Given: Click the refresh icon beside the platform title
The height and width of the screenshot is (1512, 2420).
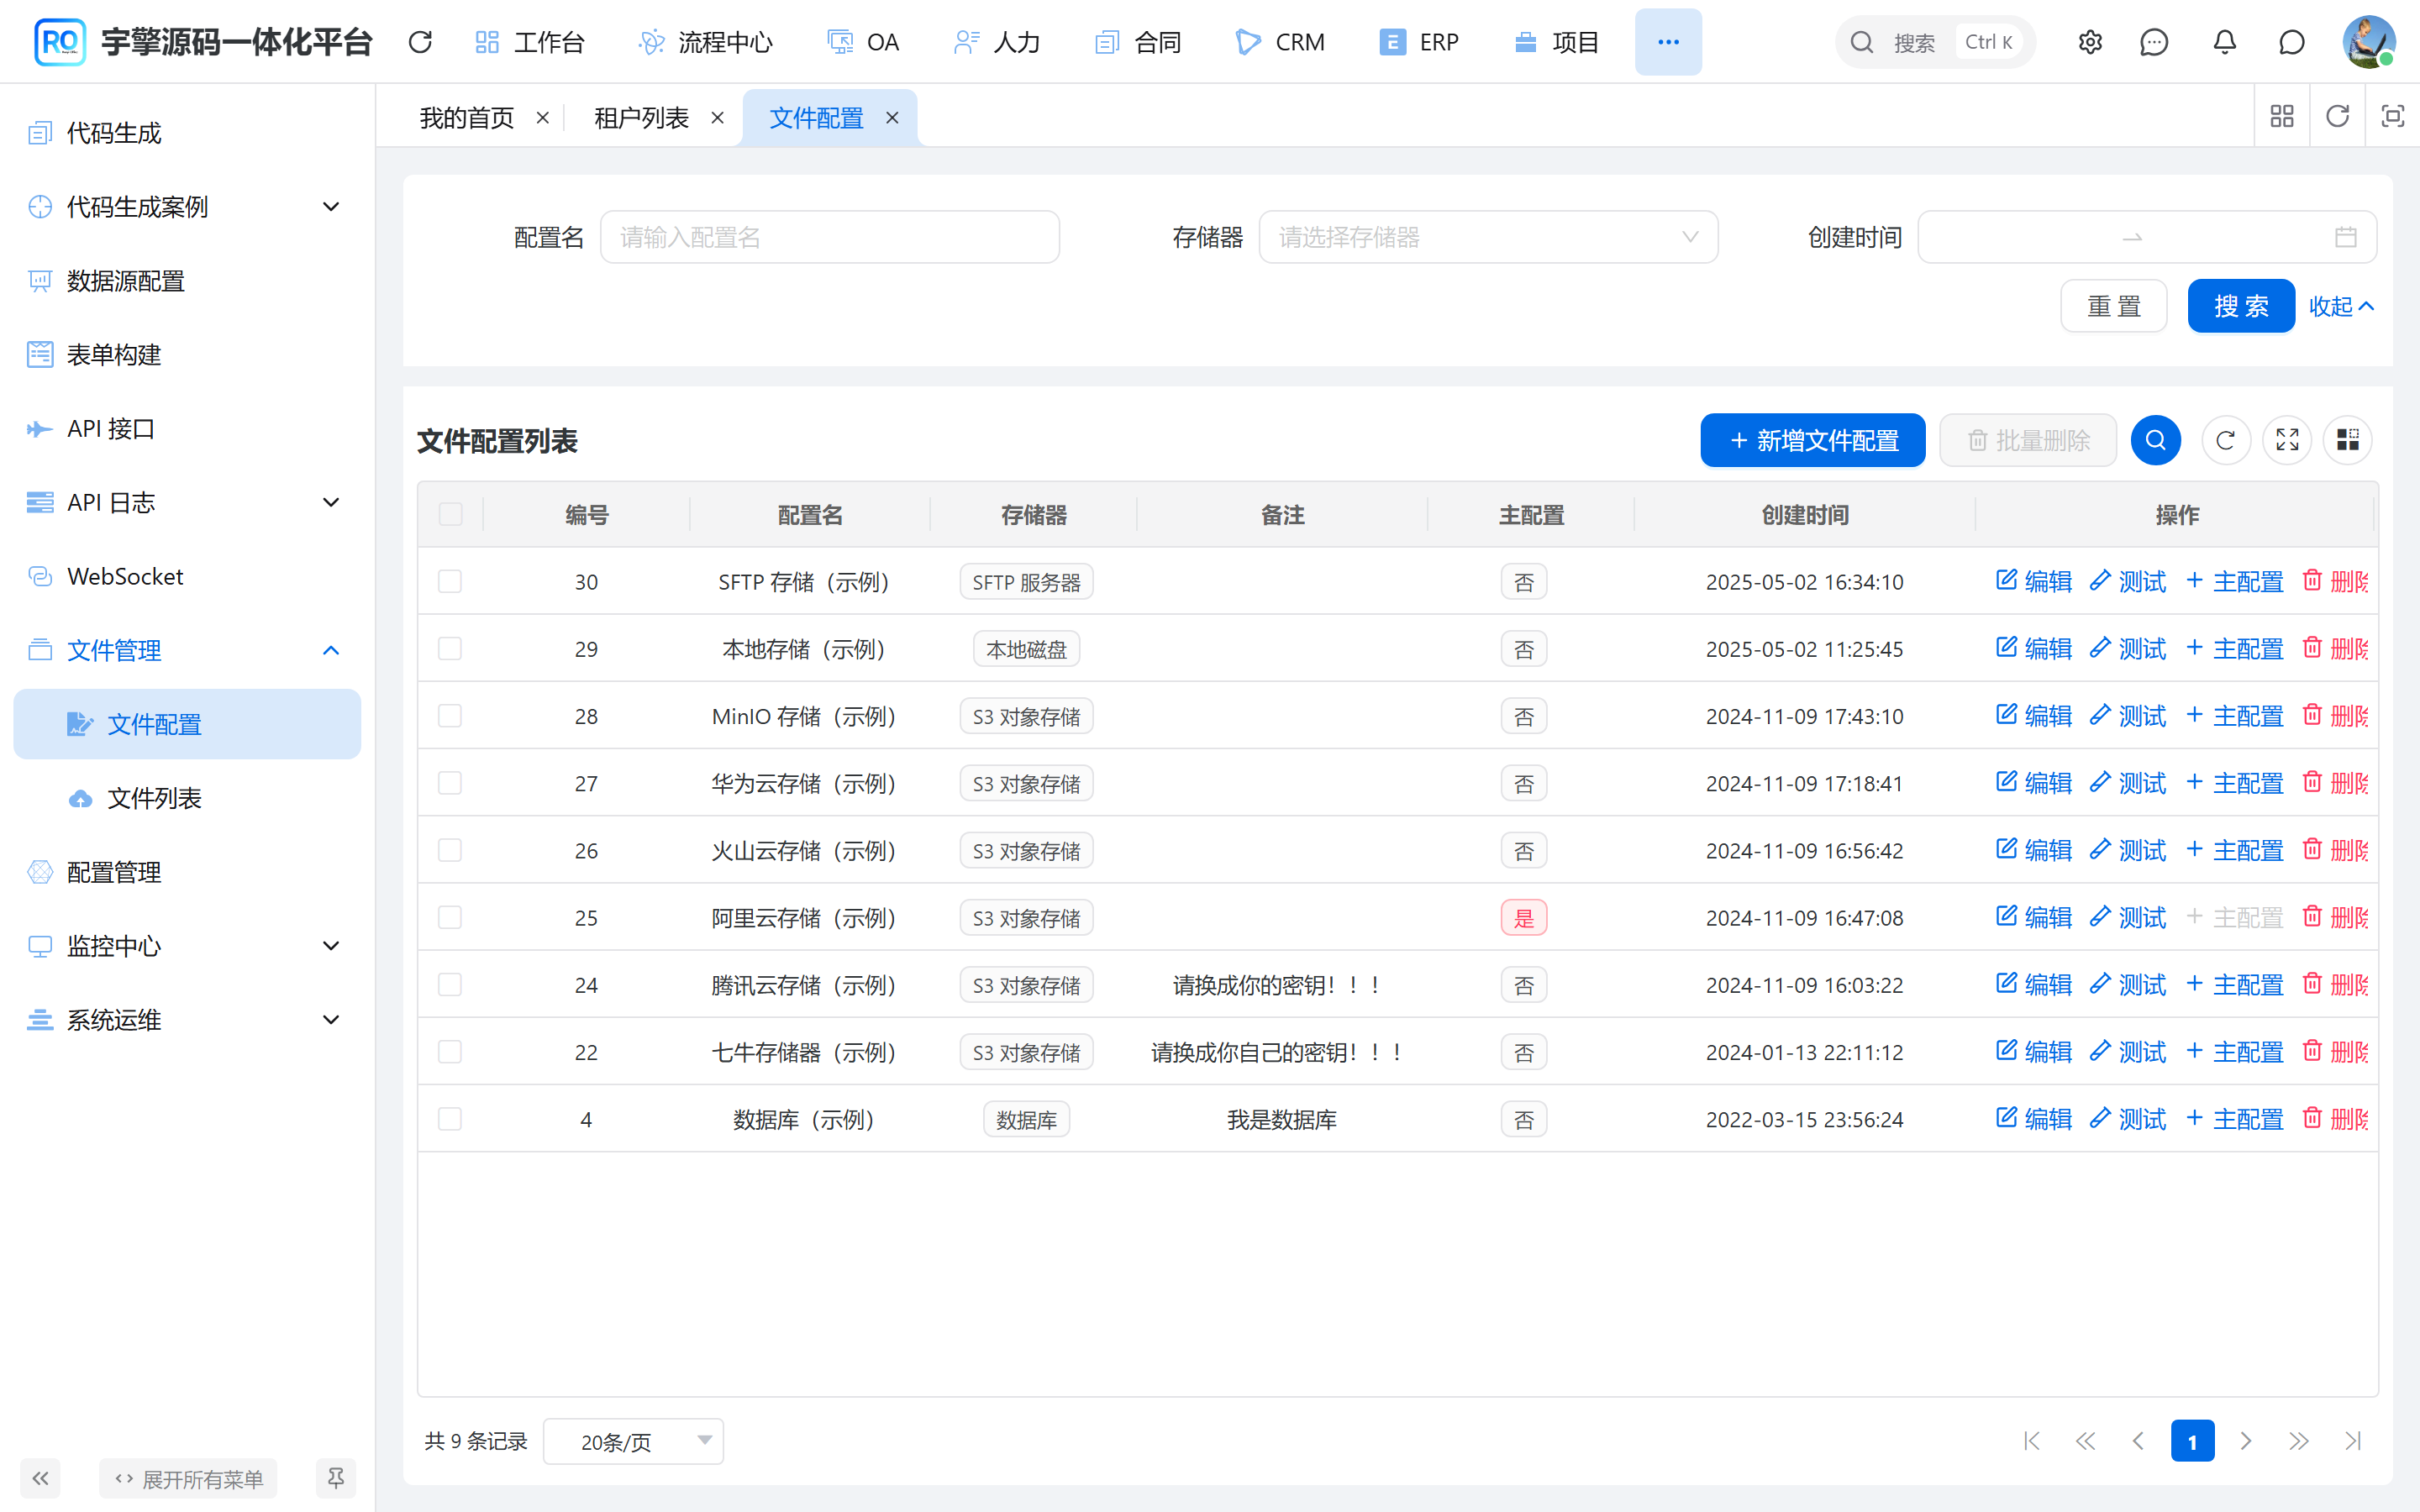Looking at the screenshot, I should click(420, 42).
